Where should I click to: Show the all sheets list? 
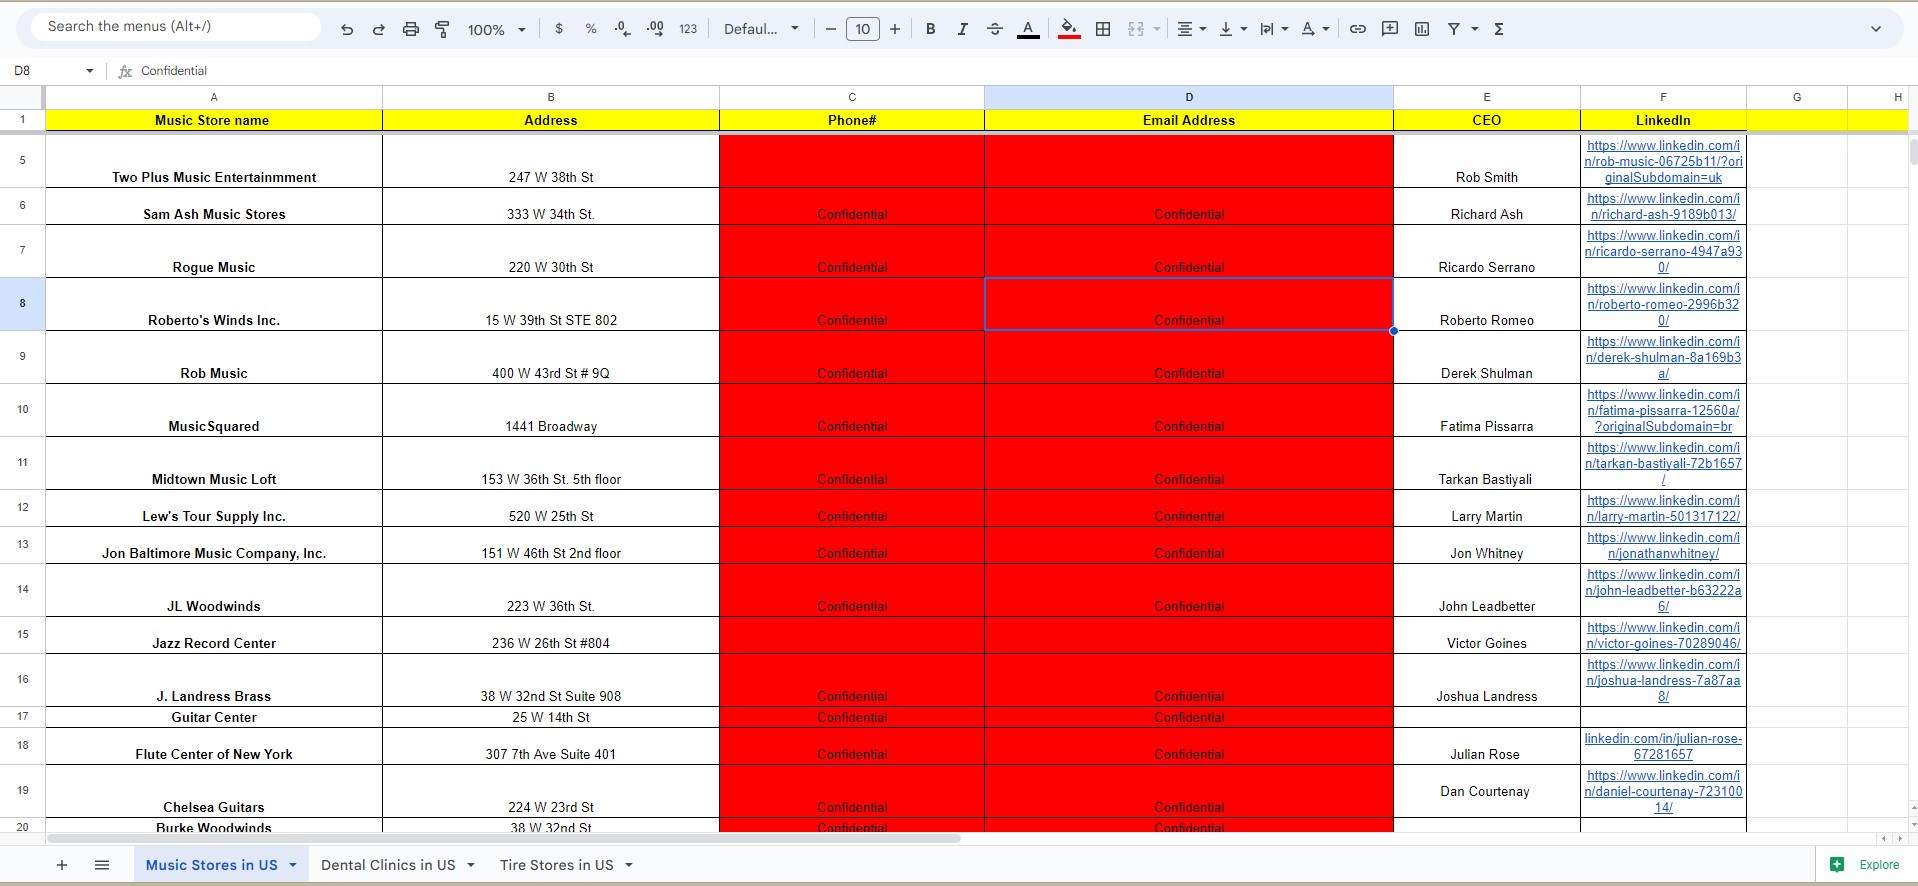pyautogui.click(x=102, y=865)
